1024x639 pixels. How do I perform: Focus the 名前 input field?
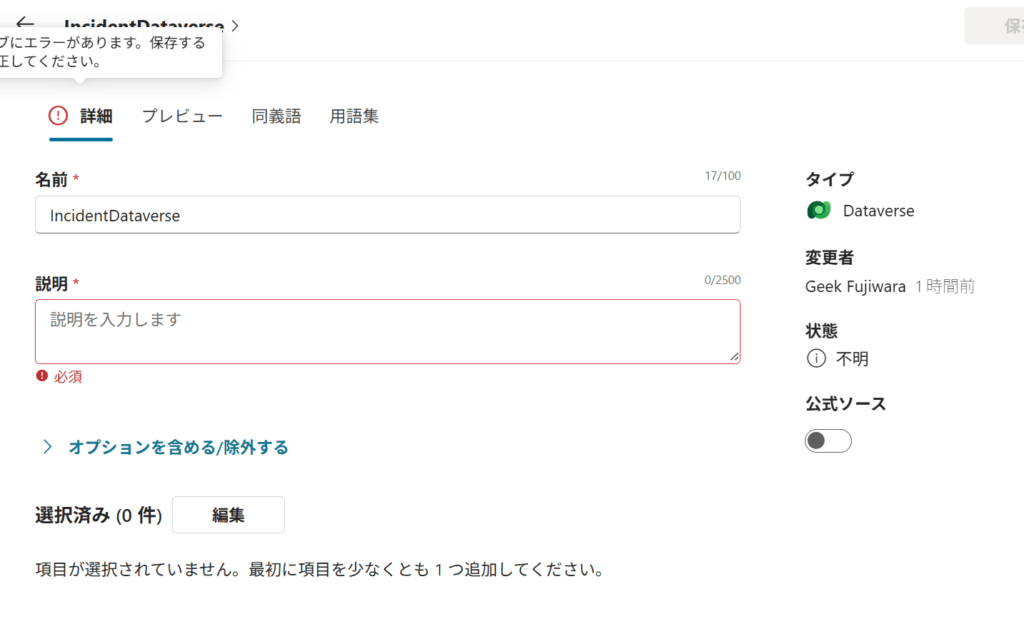(387, 215)
